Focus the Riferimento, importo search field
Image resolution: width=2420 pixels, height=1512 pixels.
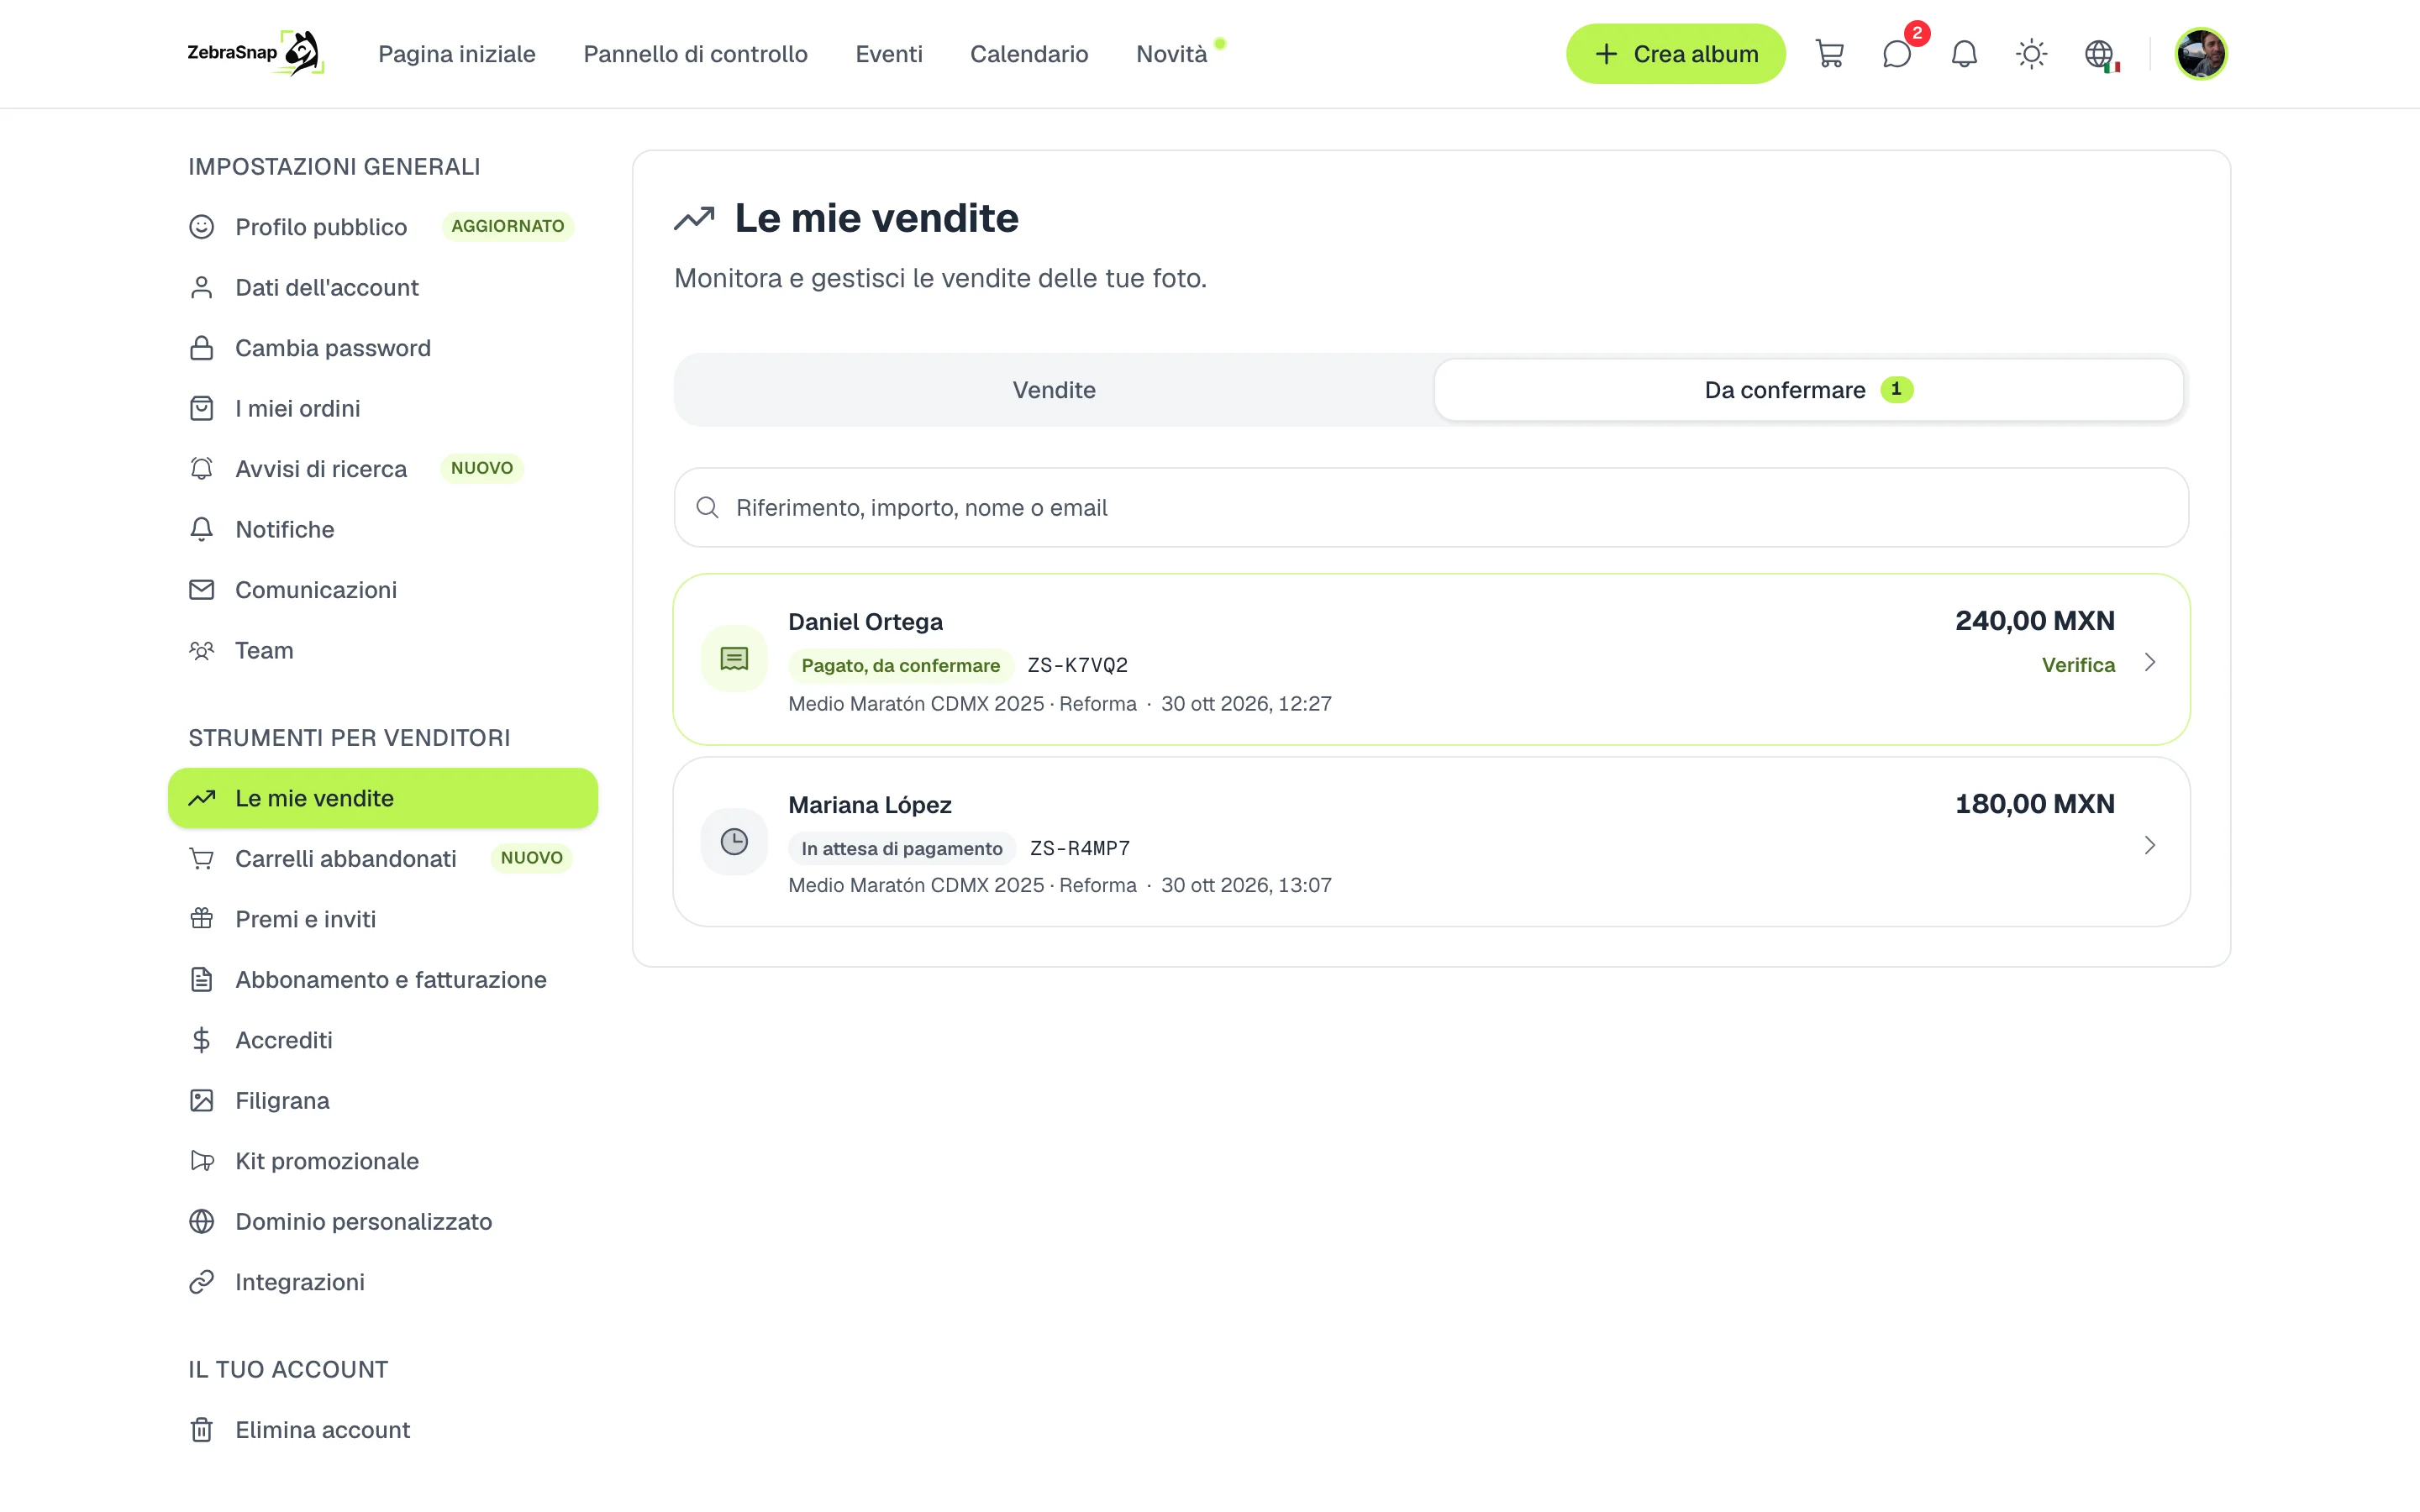pos(1431,508)
